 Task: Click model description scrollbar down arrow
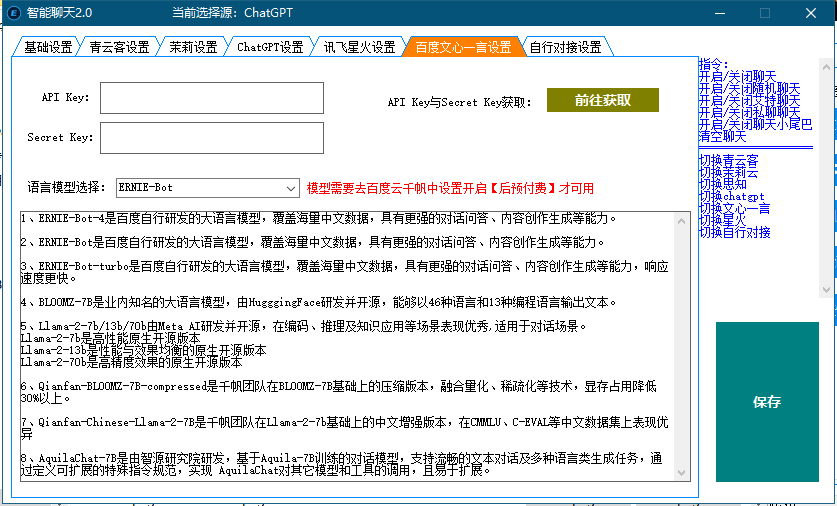(x=681, y=472)
